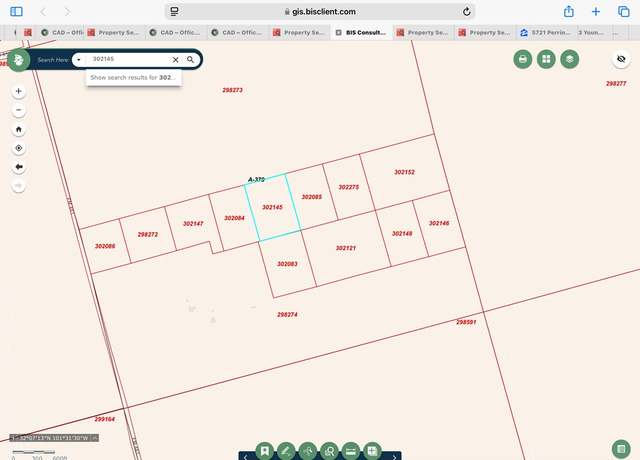
Task: Click parcel label 302148
Action: tap(402, 233)
